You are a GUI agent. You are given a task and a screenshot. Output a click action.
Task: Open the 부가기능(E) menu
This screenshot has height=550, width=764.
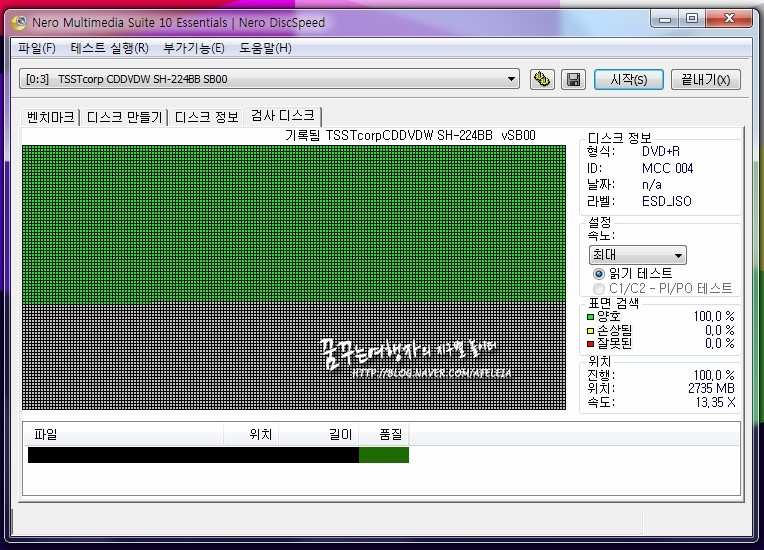click(x=194, y=48)
